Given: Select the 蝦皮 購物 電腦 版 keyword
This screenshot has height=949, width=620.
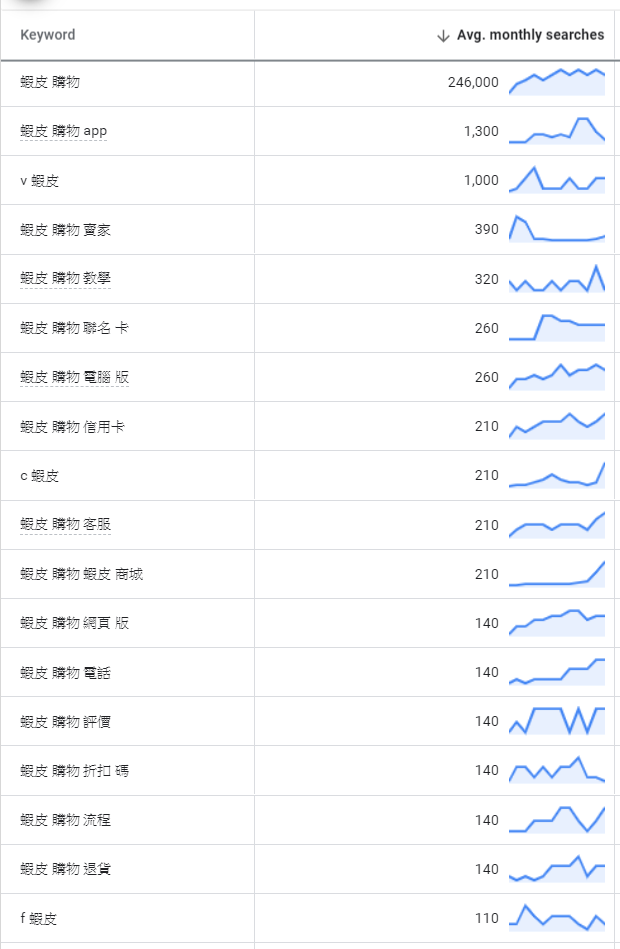Looking at the screenshot, I should click(x=74, y=377).
